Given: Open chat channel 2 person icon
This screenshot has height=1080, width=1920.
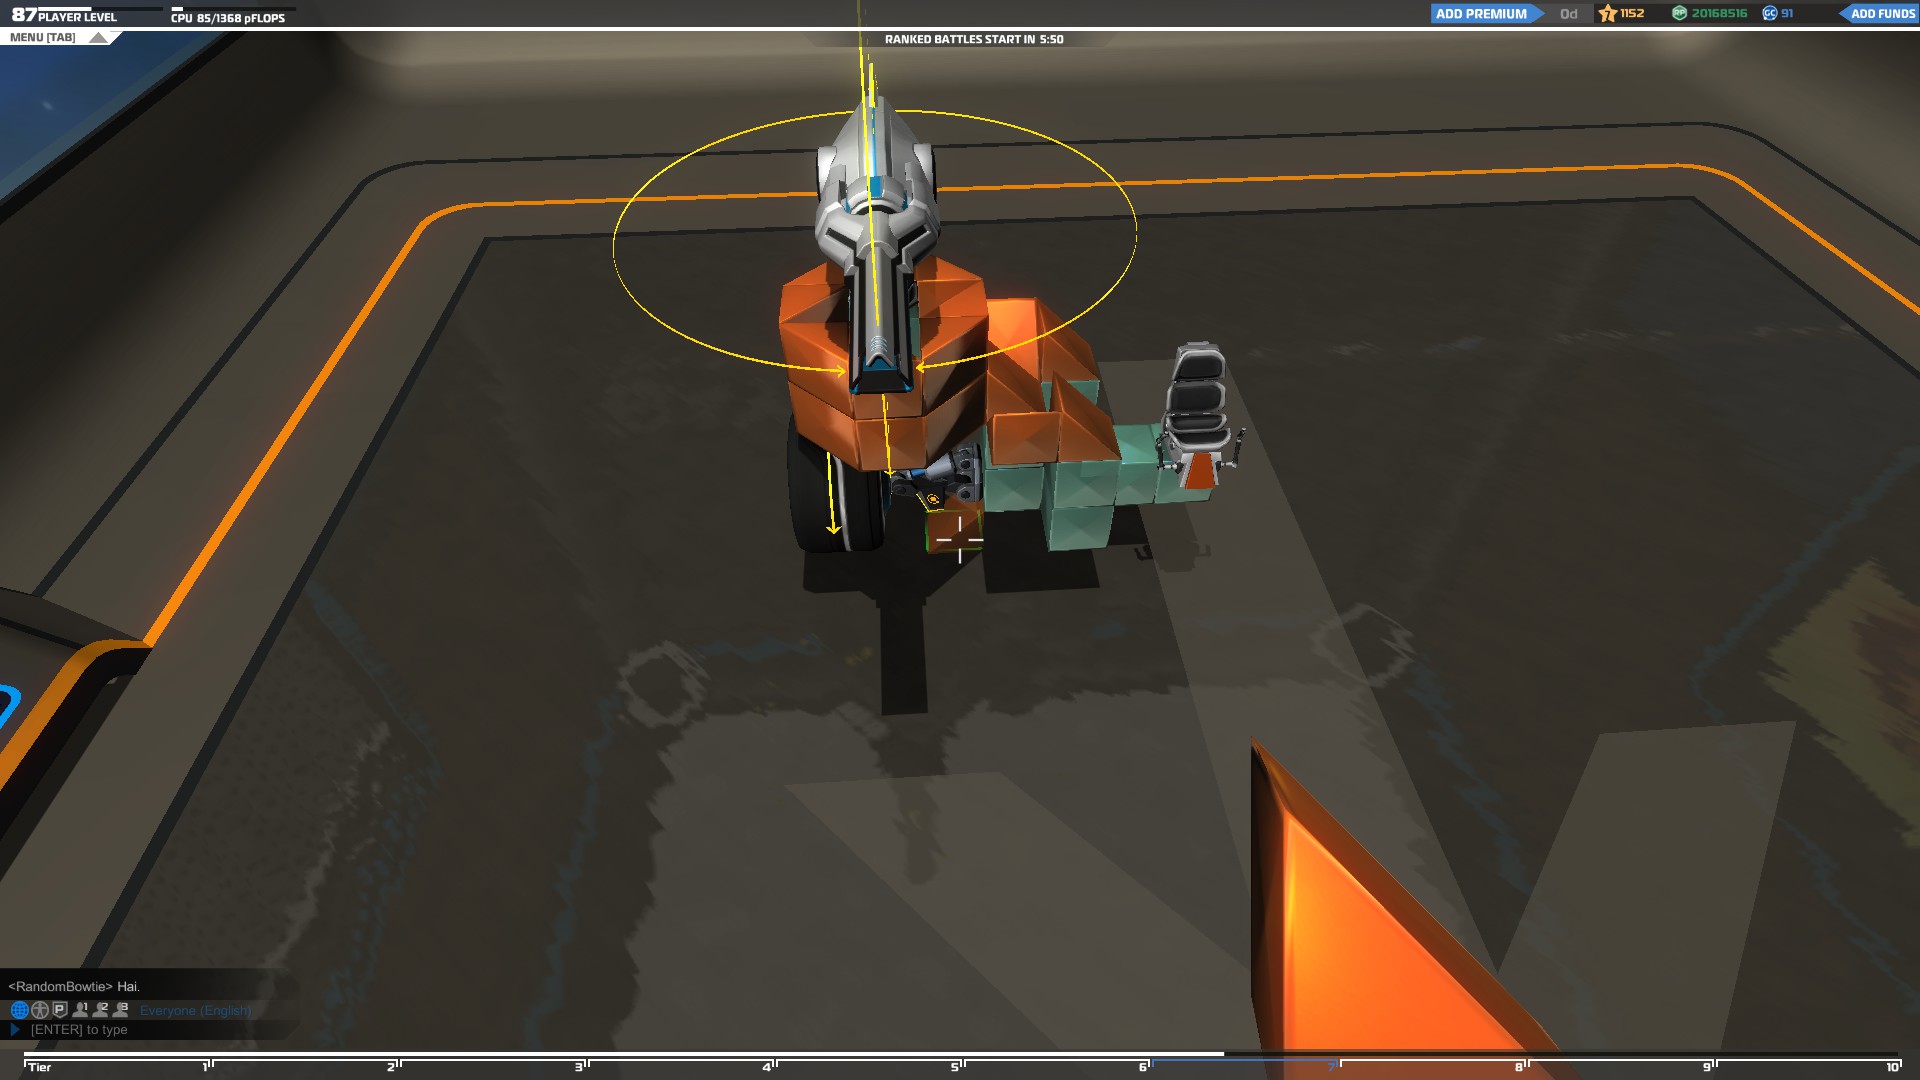Looking at the screenshot, I should tap(100, 1010).
